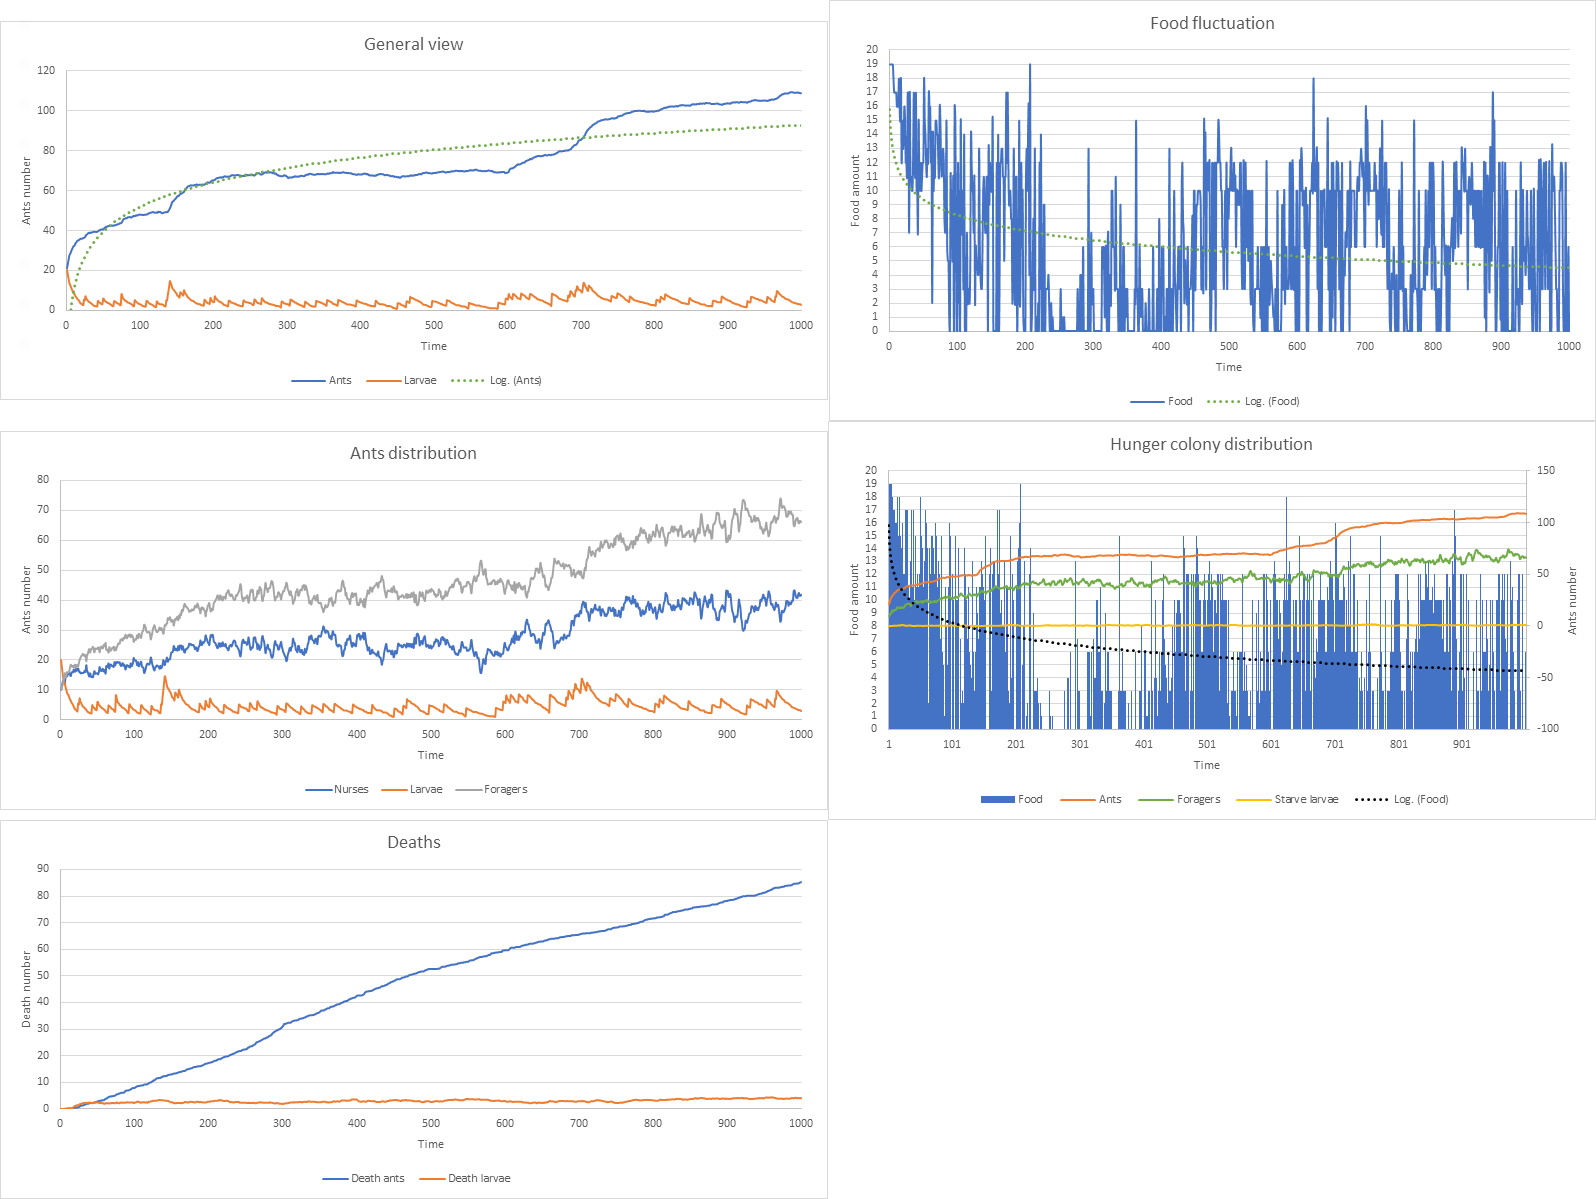Click 'Log. (Food)' legend in Hunger colony chart
The height and width of the screenshot is (1199, 1596).
(x=1401, y=799)
